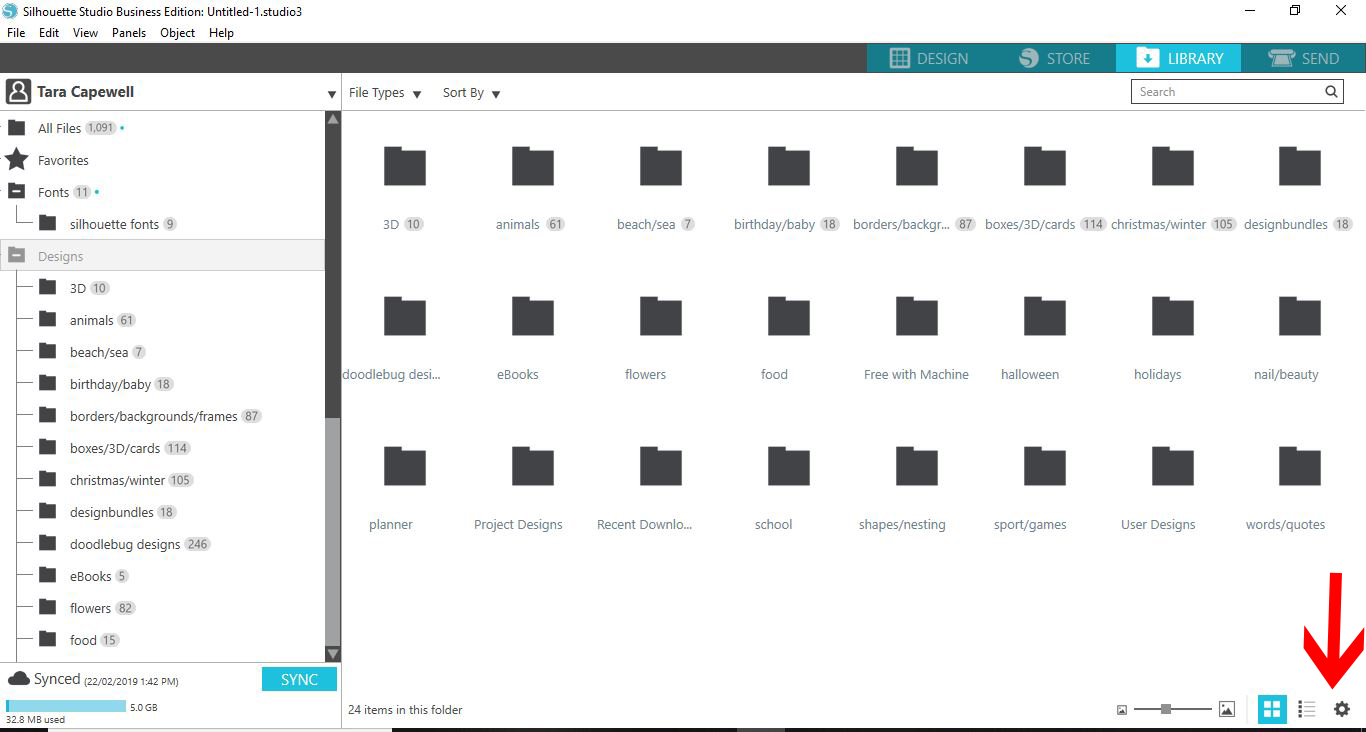Click the SYNC button
Viewport: 1366px width, 732px height.
(x=299, y=679)
